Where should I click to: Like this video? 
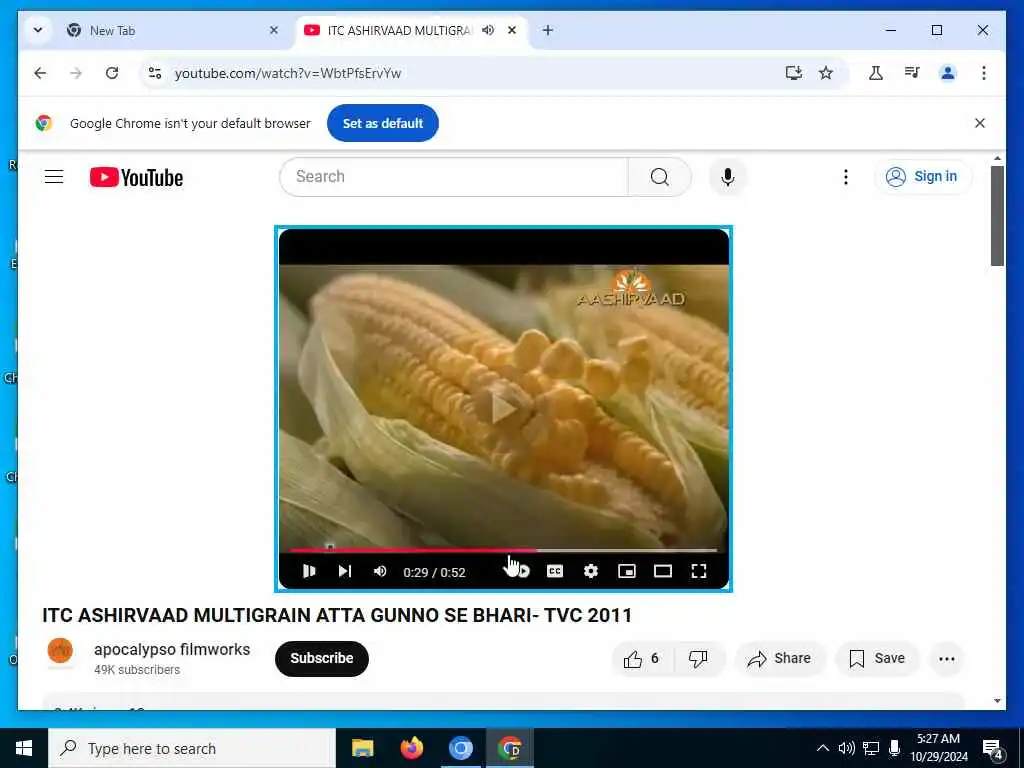pyautogui.click(x=642, y=658)
